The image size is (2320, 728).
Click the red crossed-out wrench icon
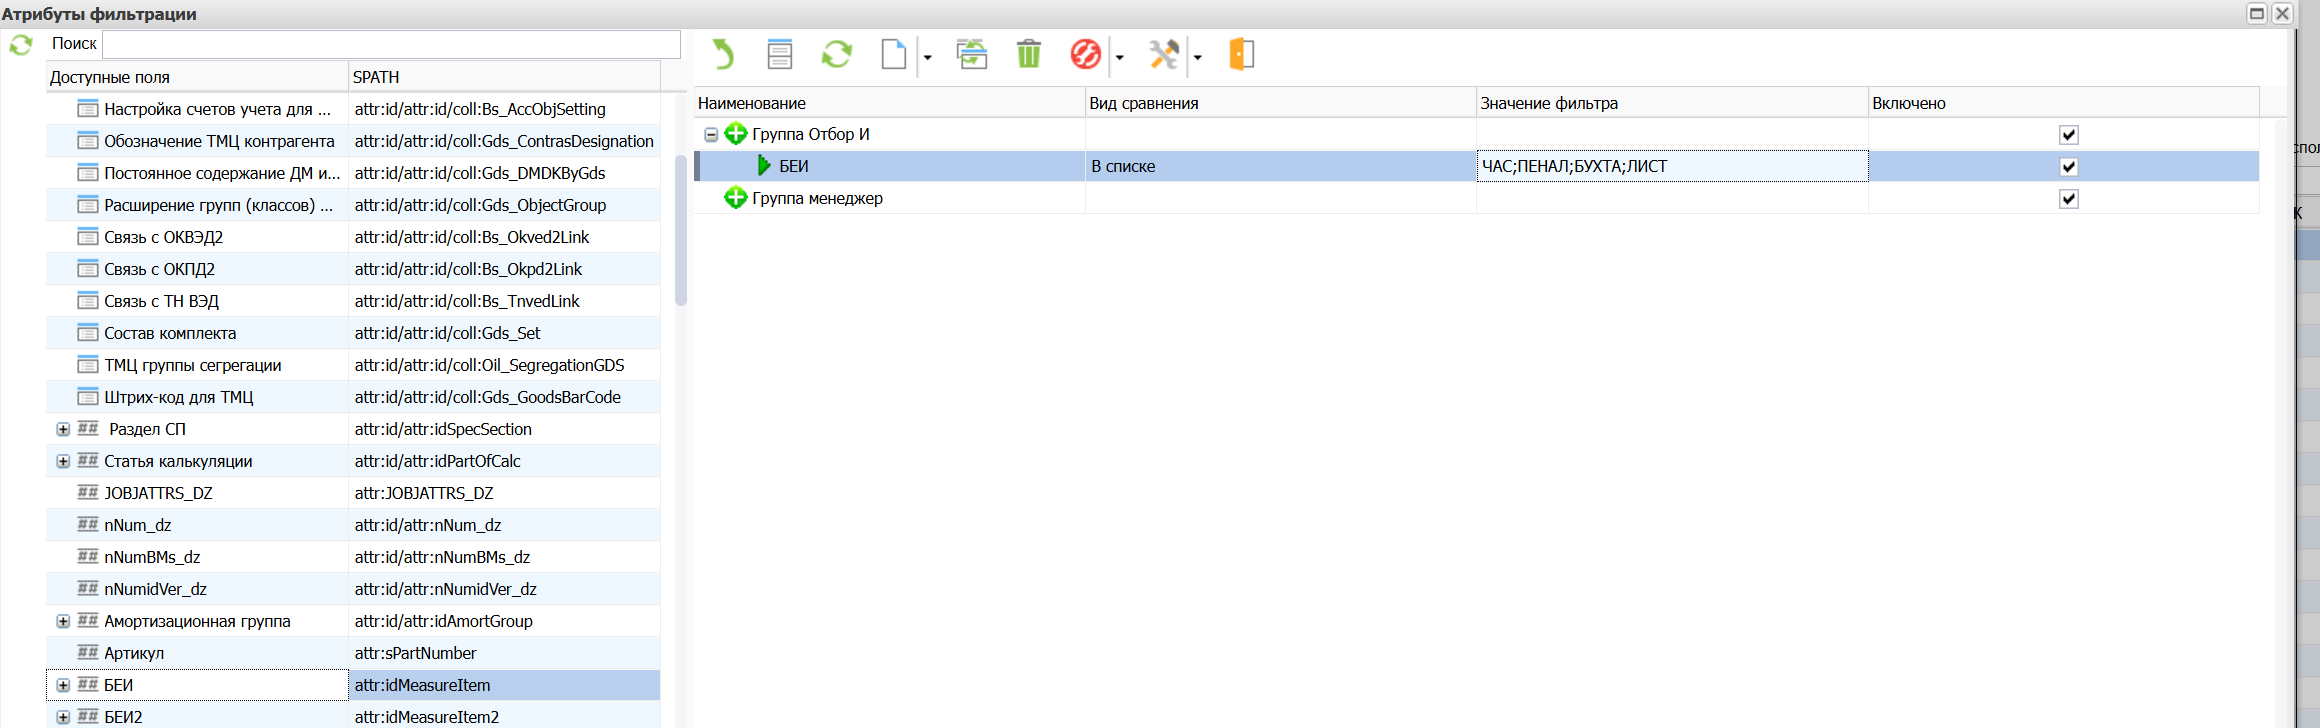click(x=1085, y=54)
